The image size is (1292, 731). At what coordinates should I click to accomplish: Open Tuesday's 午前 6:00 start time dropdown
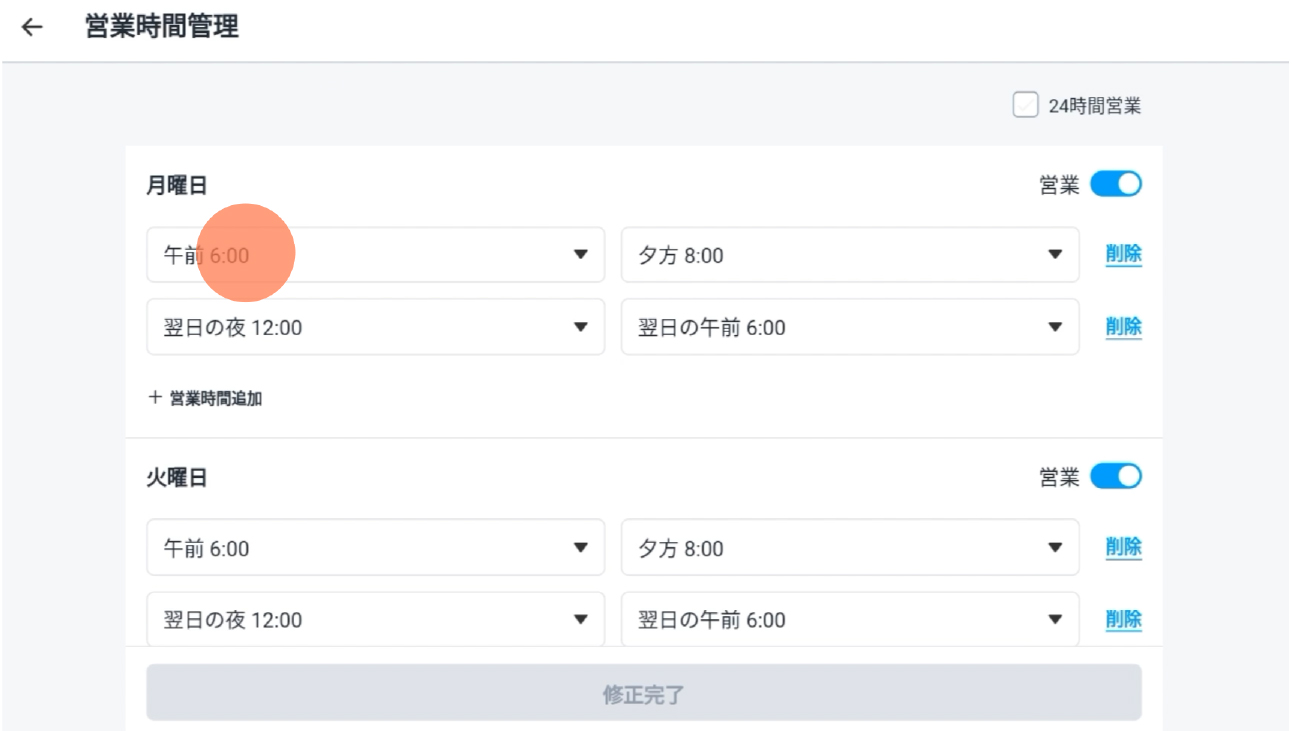coord(376,547)
